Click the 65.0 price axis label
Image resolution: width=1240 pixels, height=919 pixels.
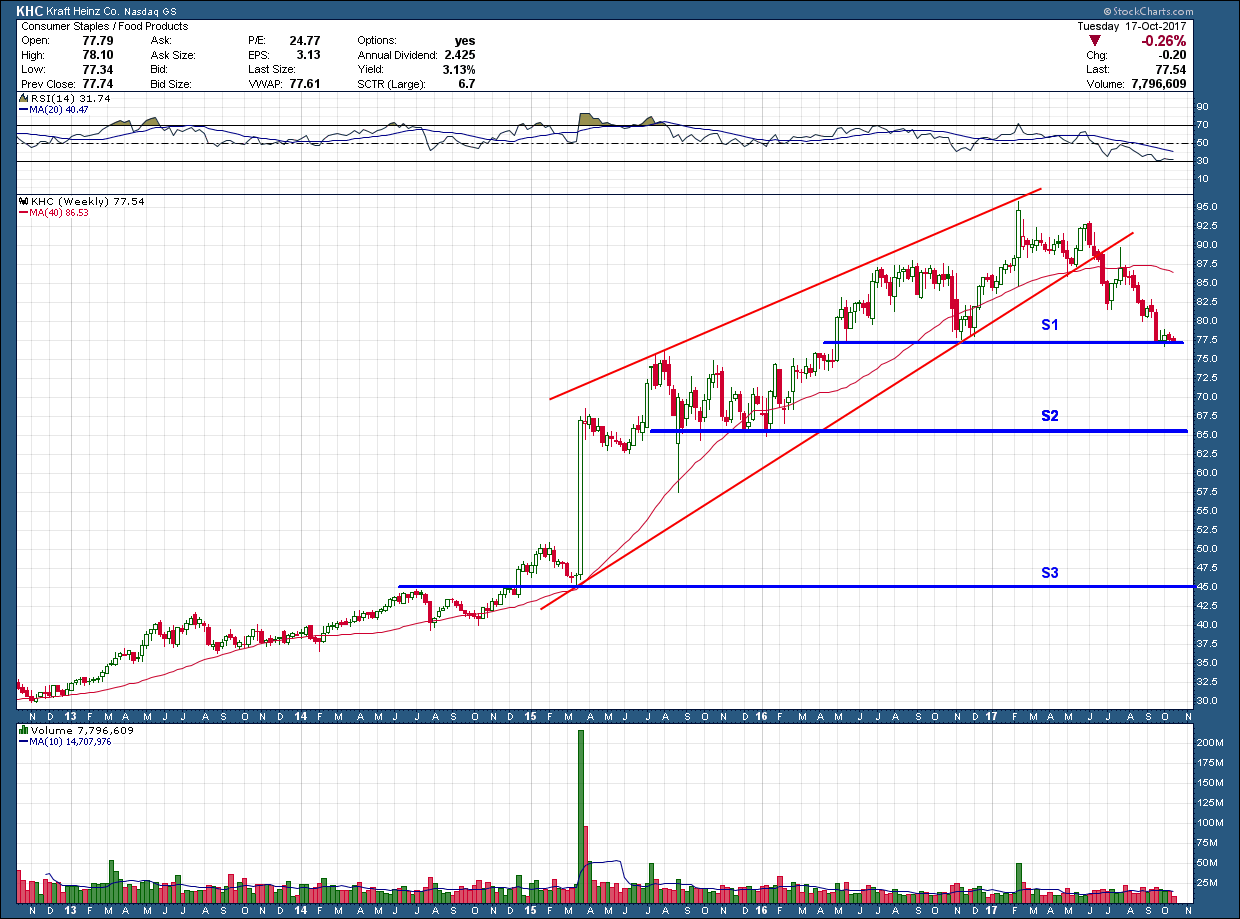coord(1206,435)
